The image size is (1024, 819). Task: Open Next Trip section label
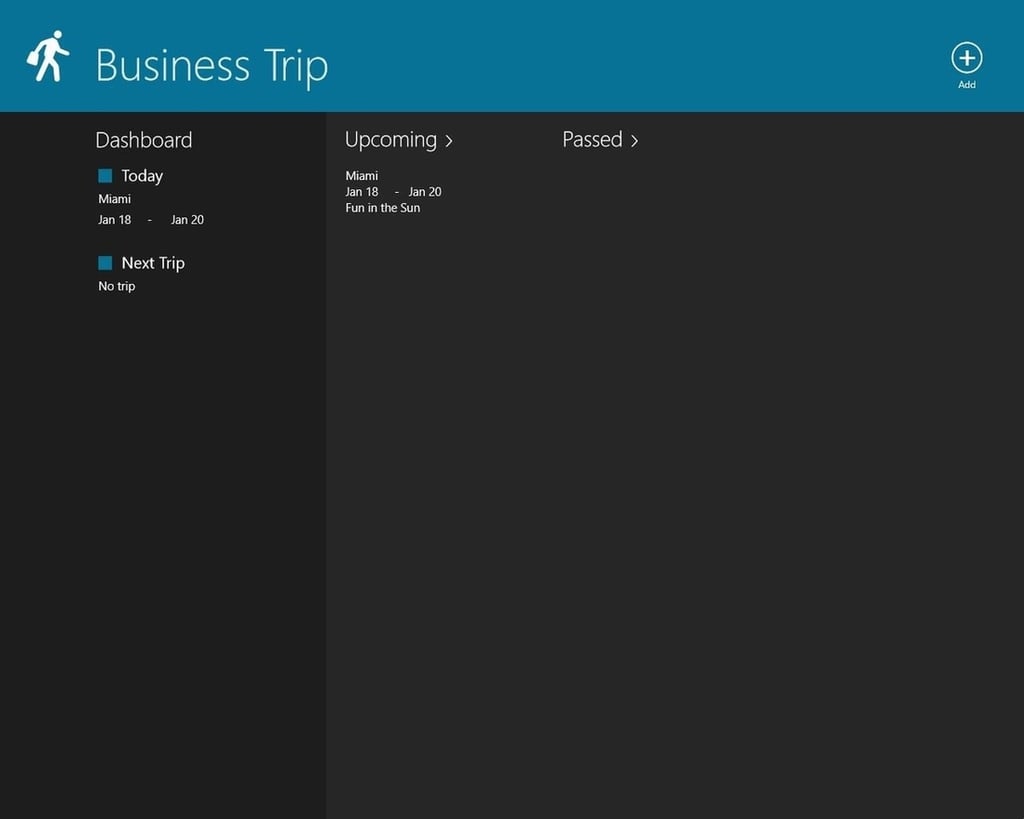(x=153, y=263)
